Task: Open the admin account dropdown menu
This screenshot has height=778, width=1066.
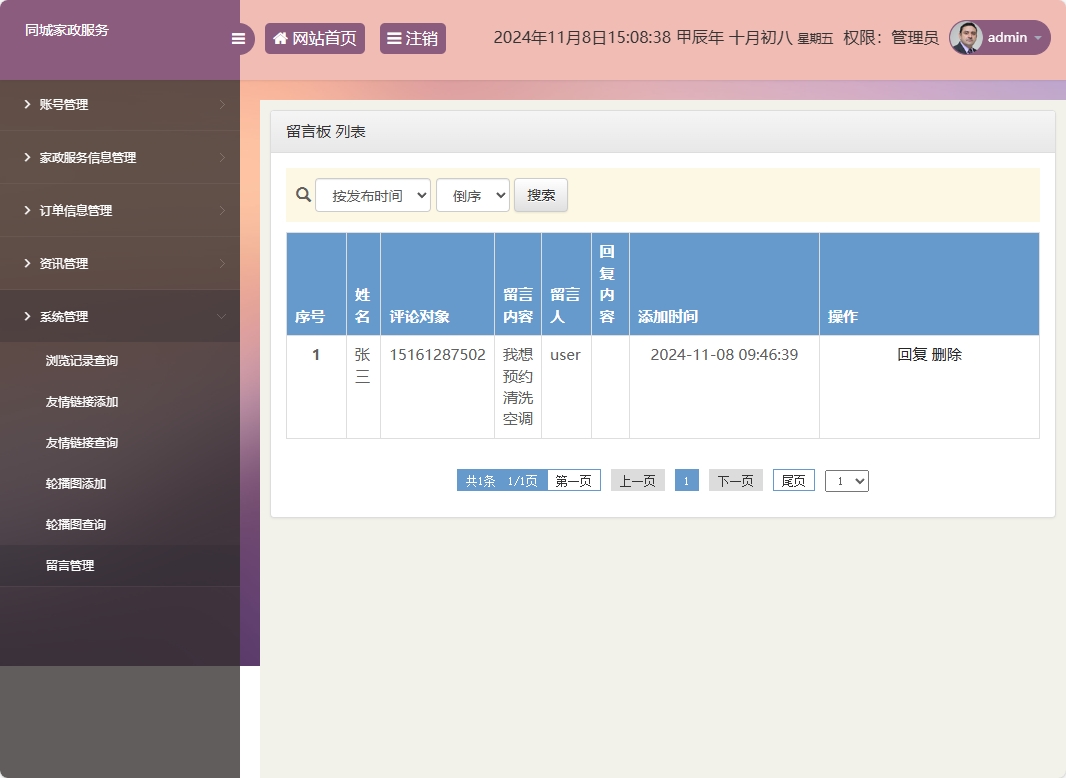Action: pyautogui.click(x=1037, y=38)
